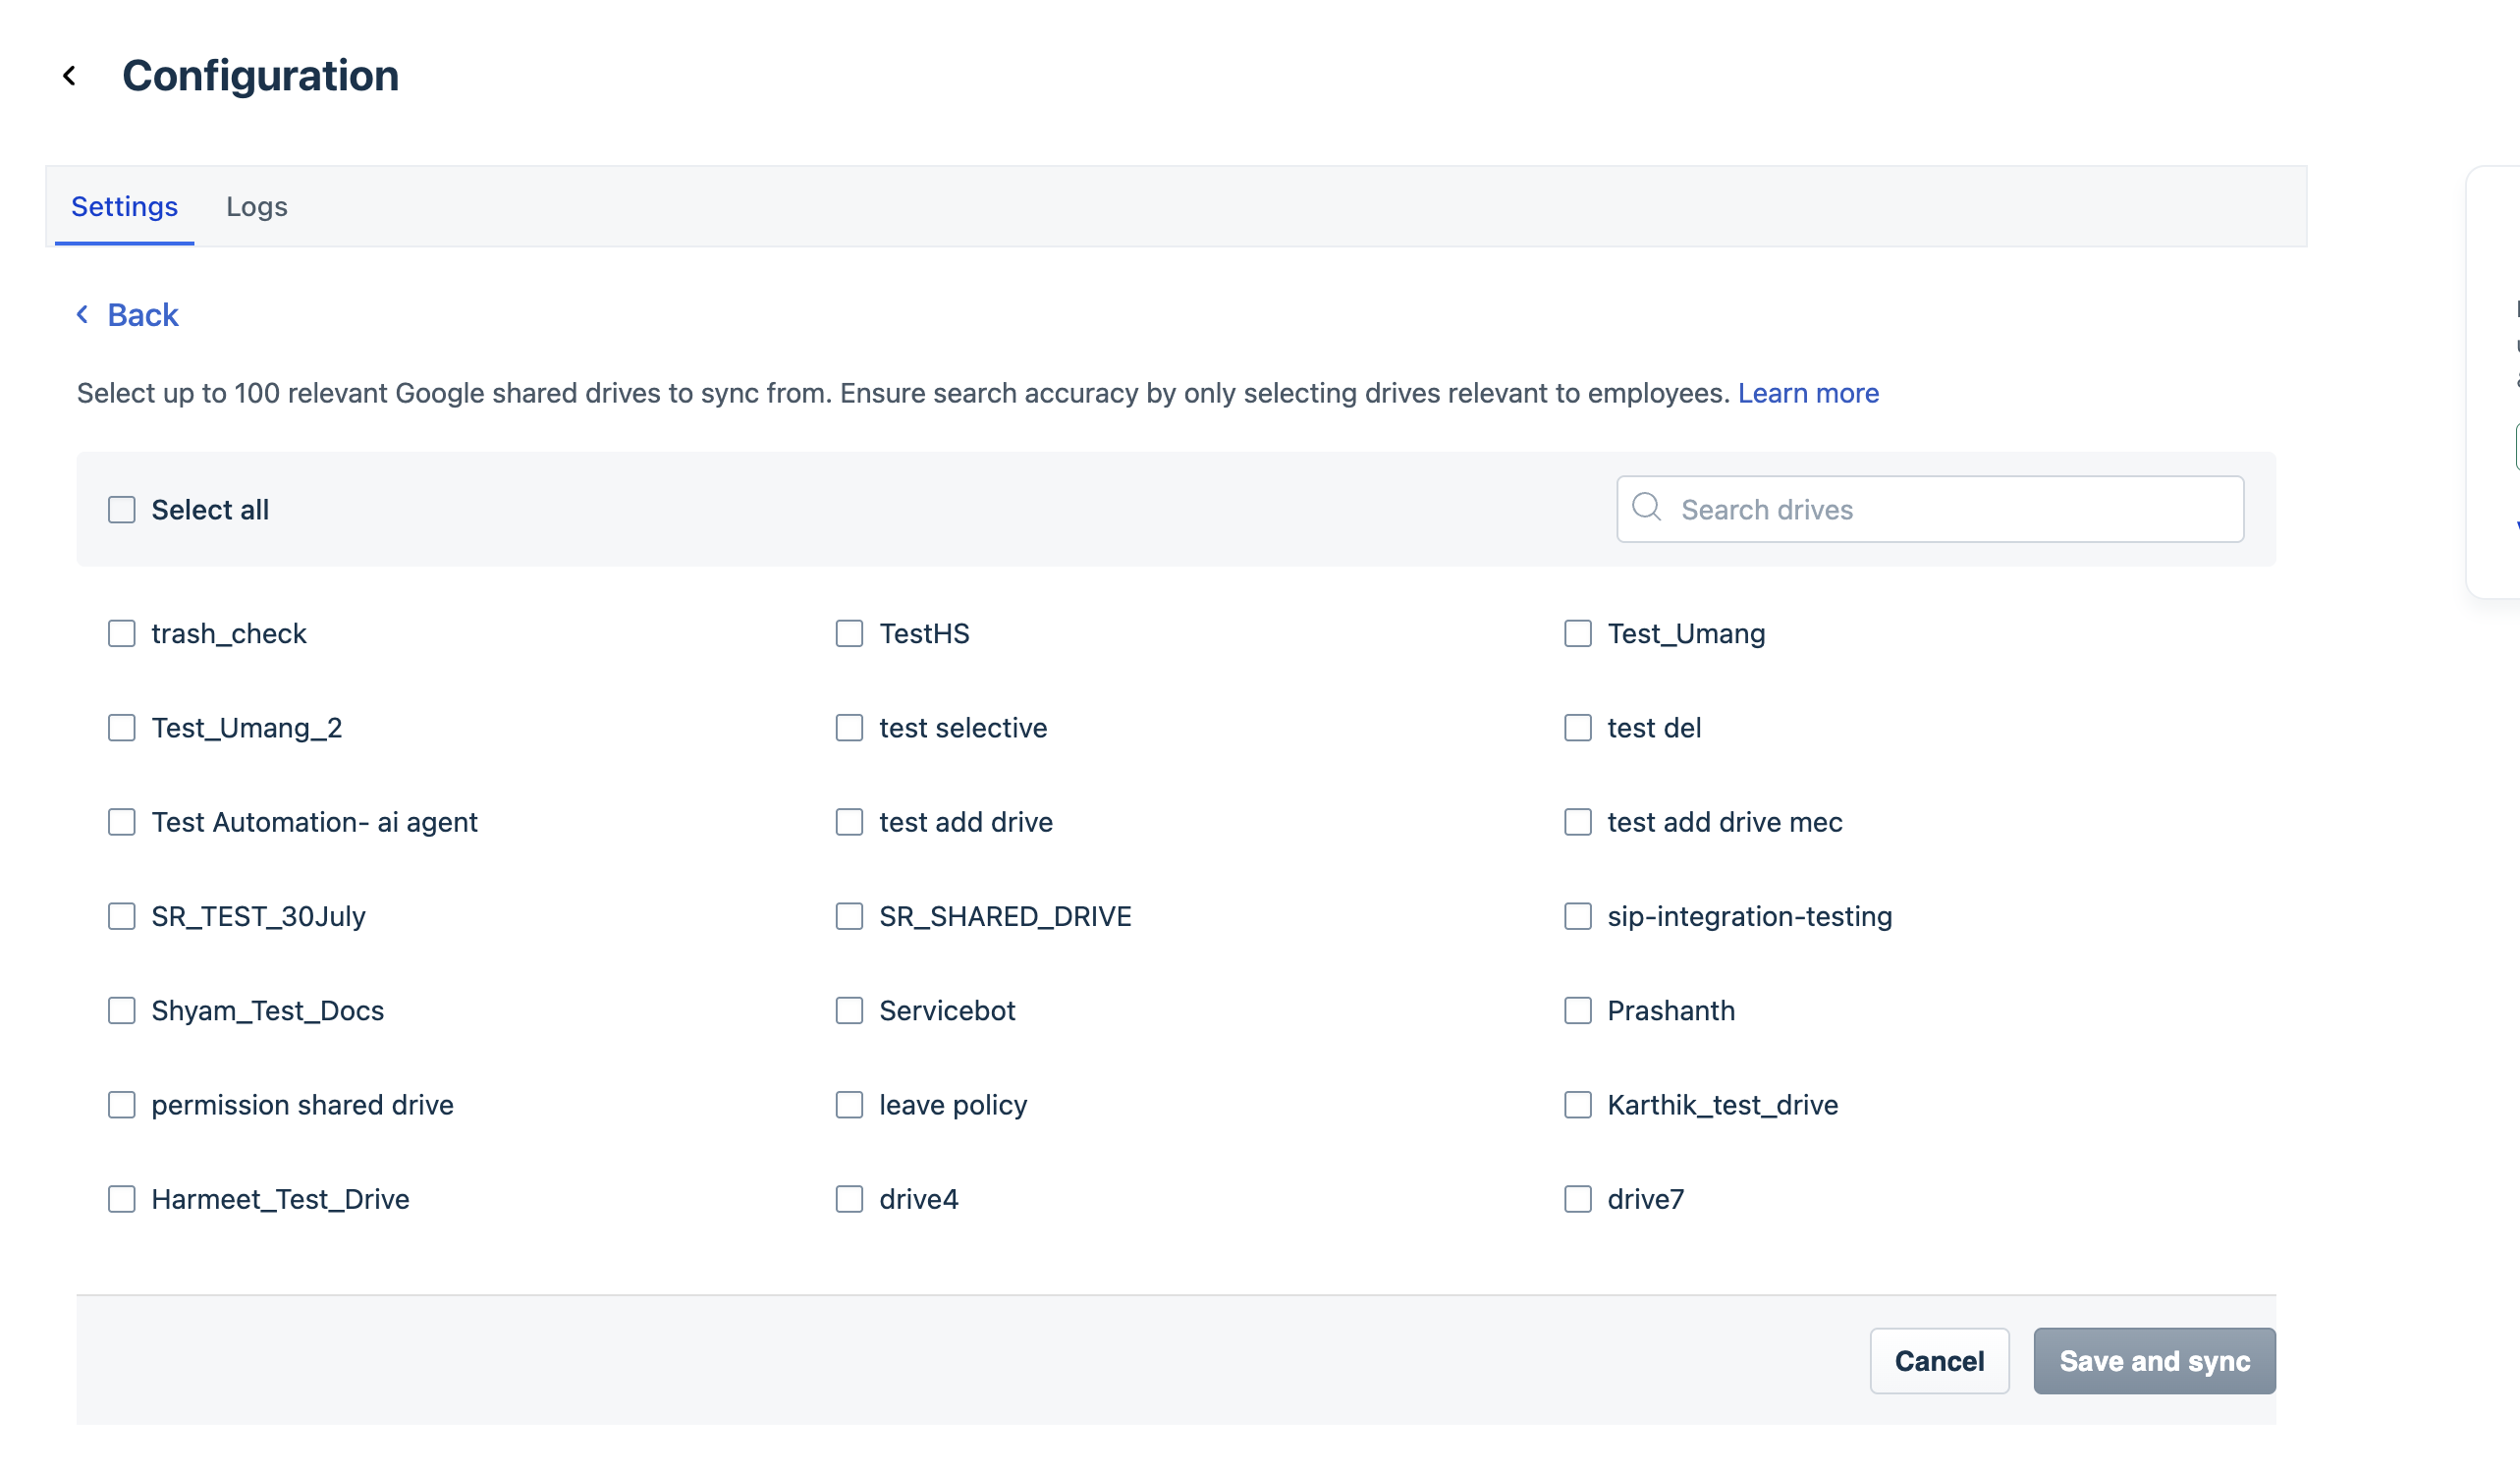Viewport: 2520px width, 1471px height.
Task: Tick the SR_SHARED_DRIVE checkbox
Action: (x=849, y=917)
